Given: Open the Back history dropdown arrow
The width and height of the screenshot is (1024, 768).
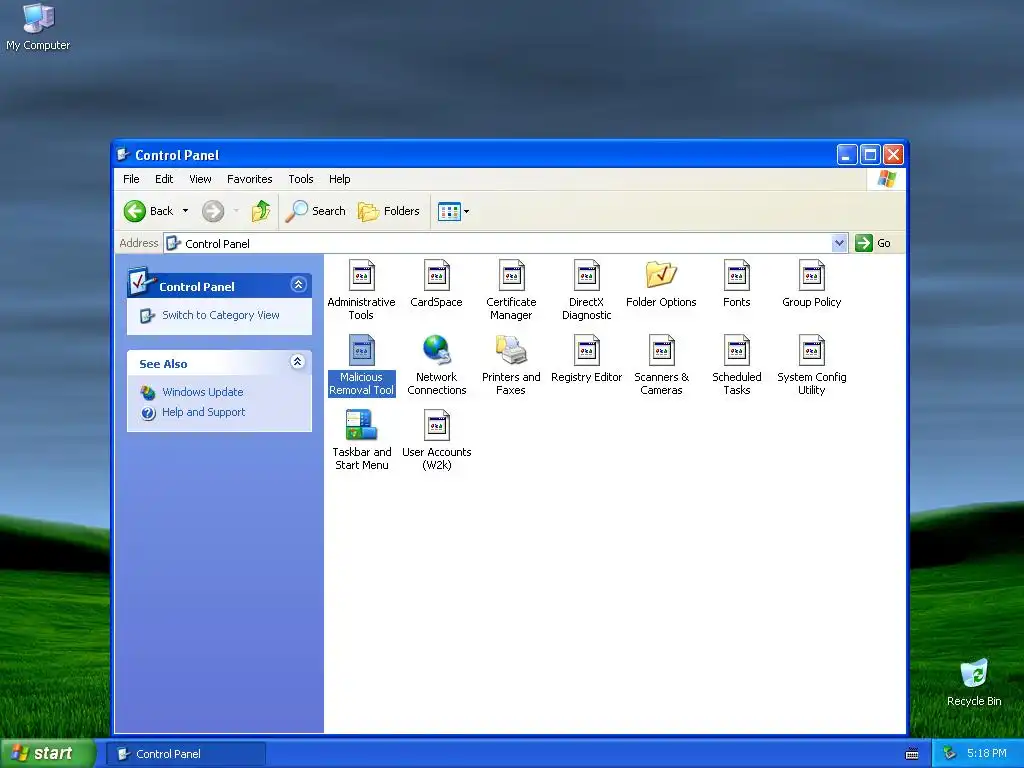Looking at the screenshot, I should [185, 211].
